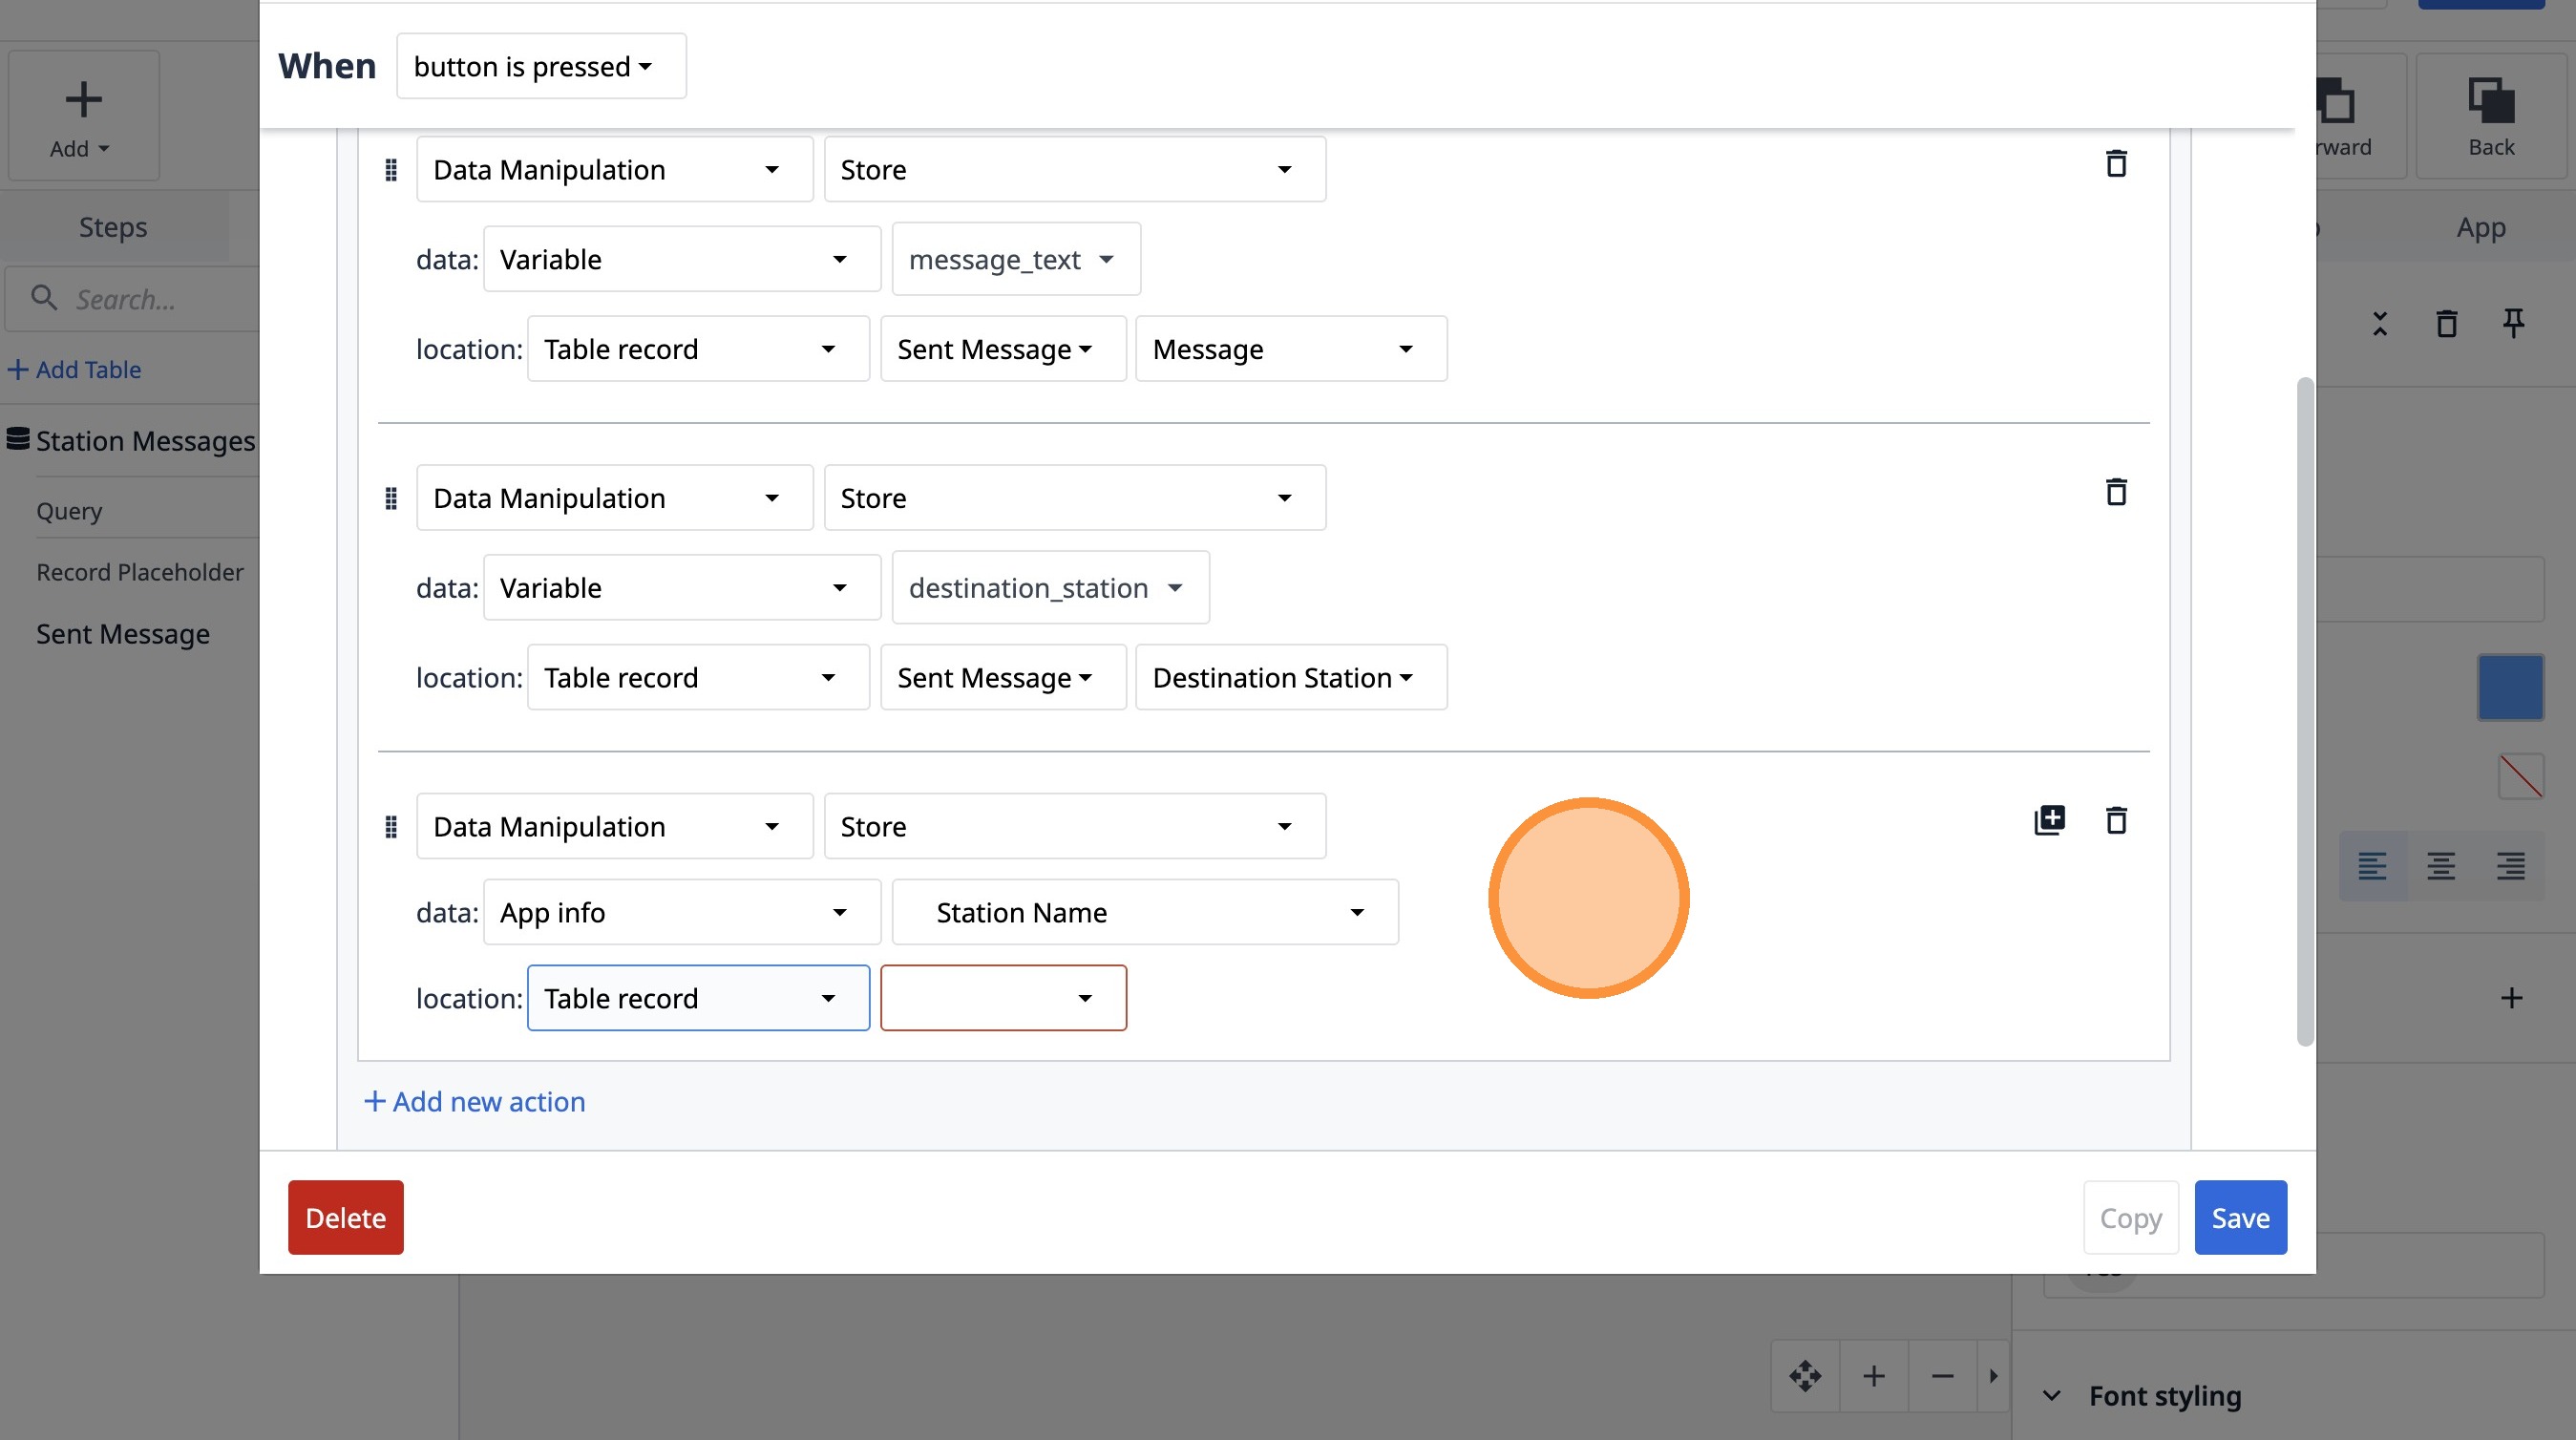Switch to the App tab
This screenshot has height=1440, width=2576.
2480,227
